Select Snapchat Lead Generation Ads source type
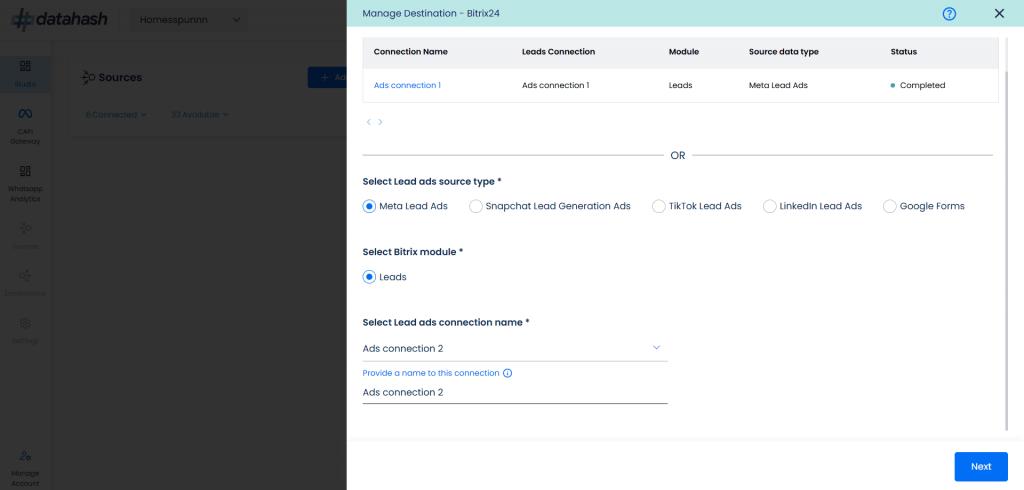The image size is (1024, 490). pyautogui.click(x=475, y=206)
